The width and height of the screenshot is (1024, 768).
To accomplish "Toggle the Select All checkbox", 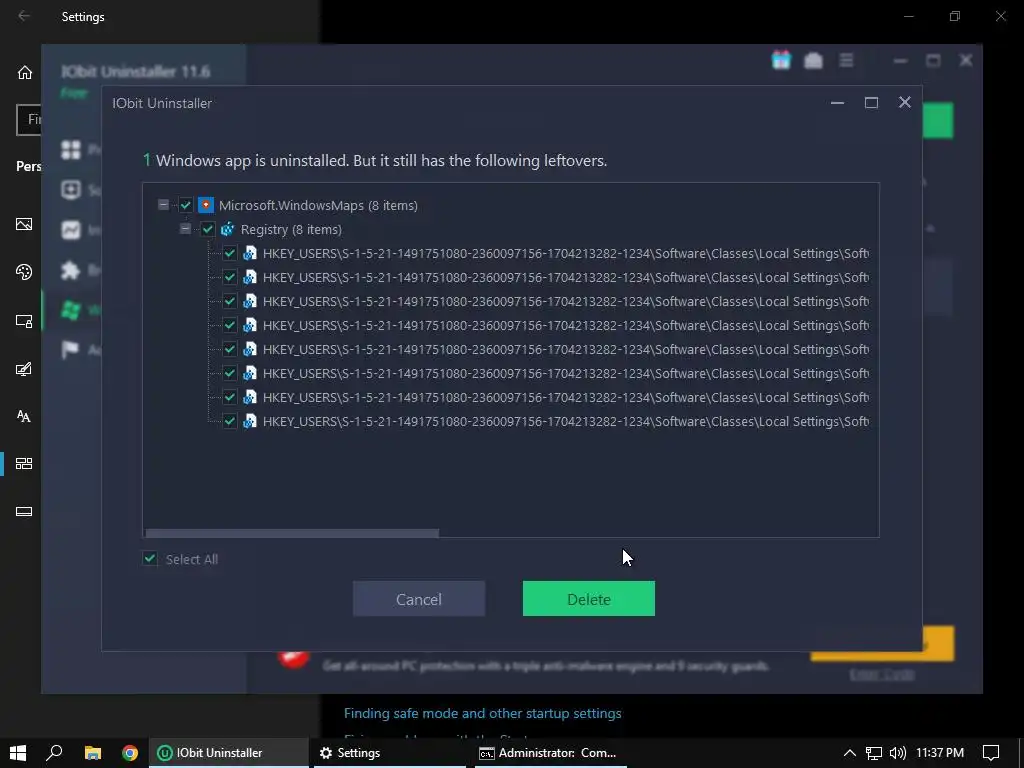I will [x=150, y=558].
